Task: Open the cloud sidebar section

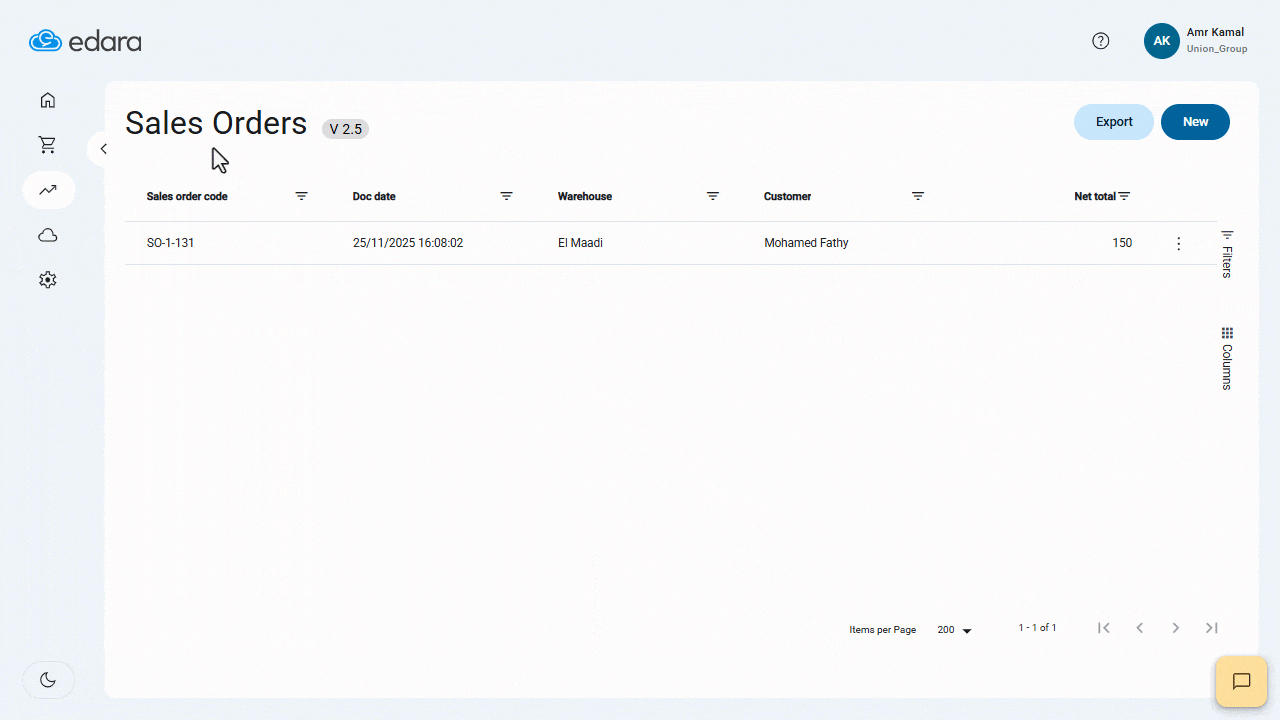Action: (x=48, y=235)
